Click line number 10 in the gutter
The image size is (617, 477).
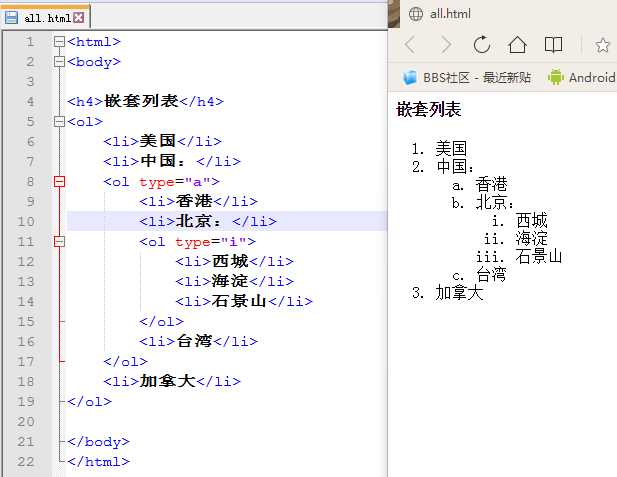[x=26, y=221]
